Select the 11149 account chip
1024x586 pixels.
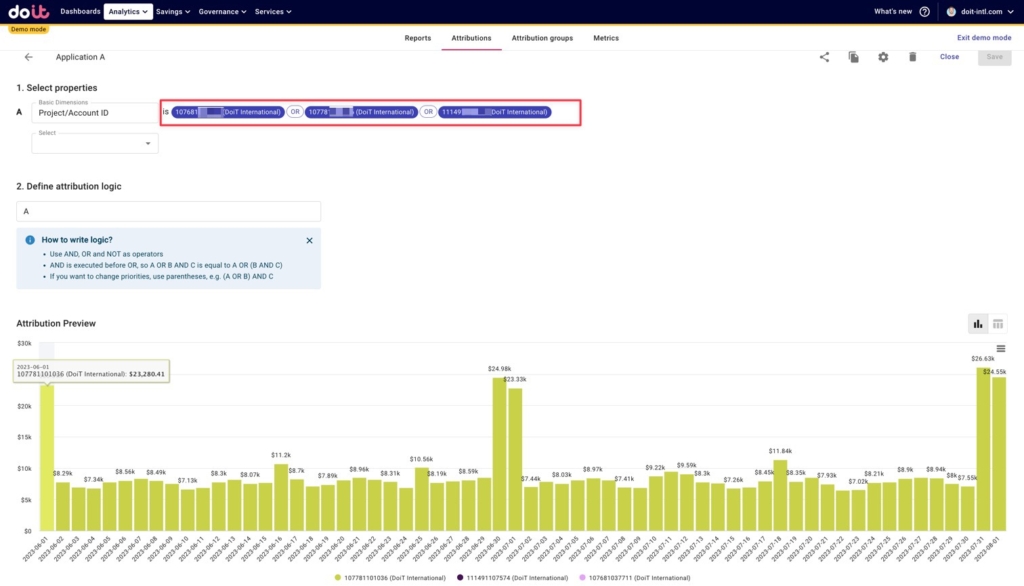494,112
